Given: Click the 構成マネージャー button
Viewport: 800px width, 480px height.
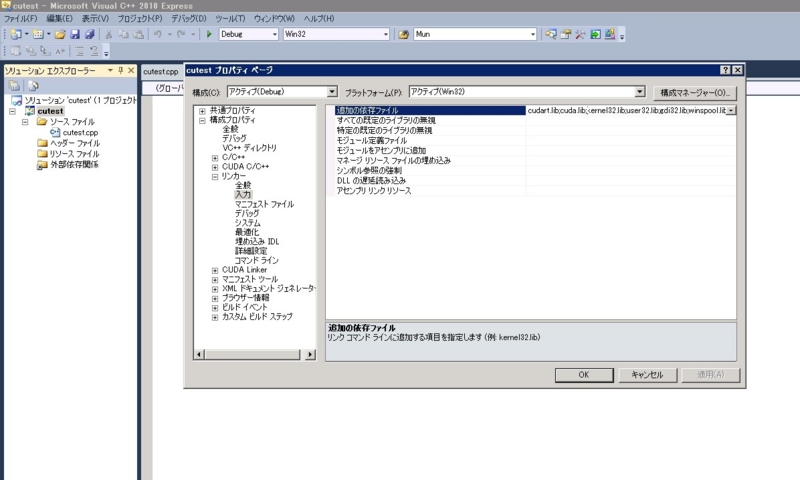Looking at the screenshot, I should tap(695, 92).
